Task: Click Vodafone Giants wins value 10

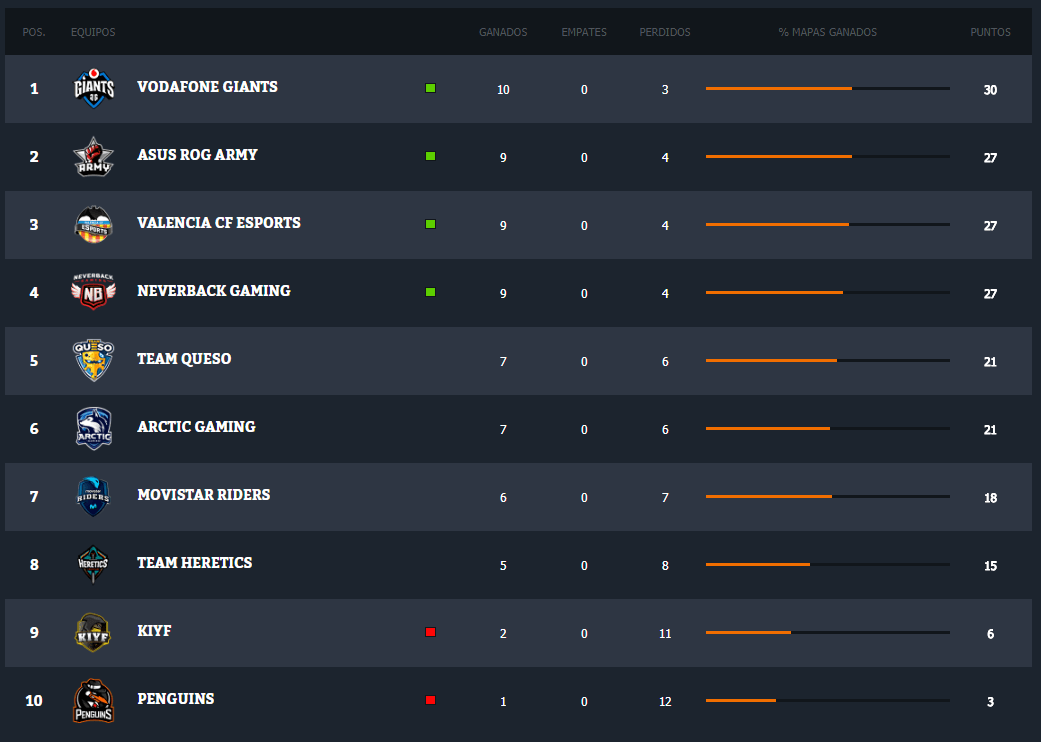Action: click(503, 90)
